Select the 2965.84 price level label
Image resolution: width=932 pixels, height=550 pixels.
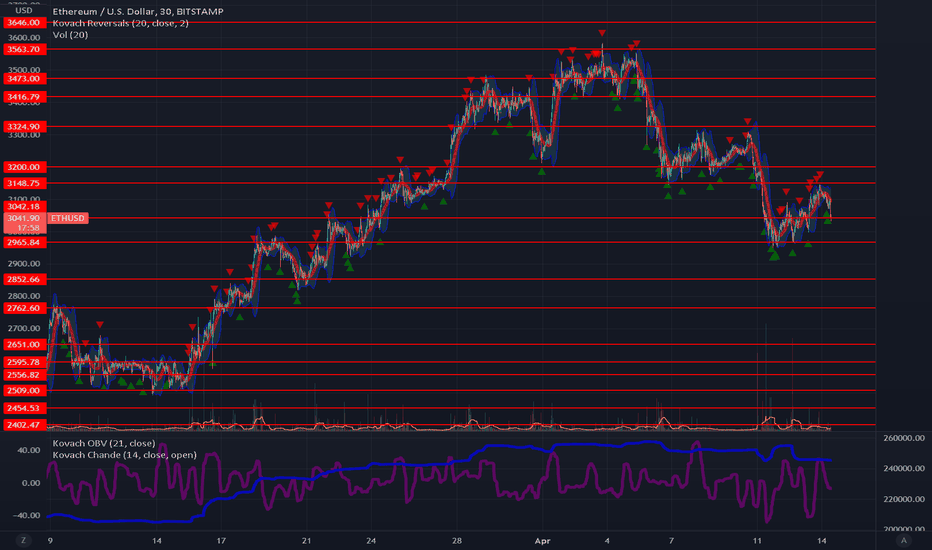24,243
